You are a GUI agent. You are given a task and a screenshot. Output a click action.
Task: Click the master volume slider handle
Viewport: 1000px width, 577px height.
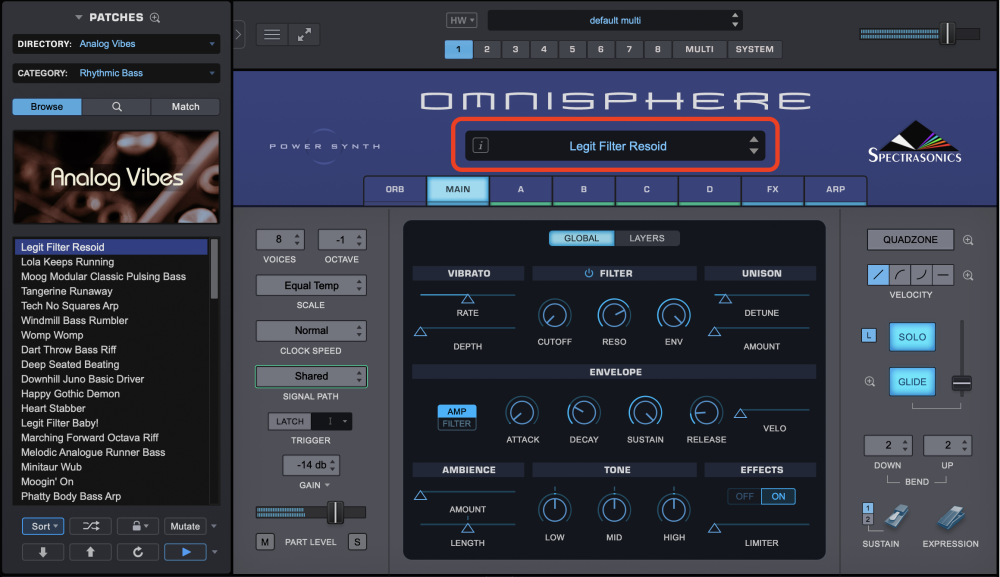coord(948,33)
